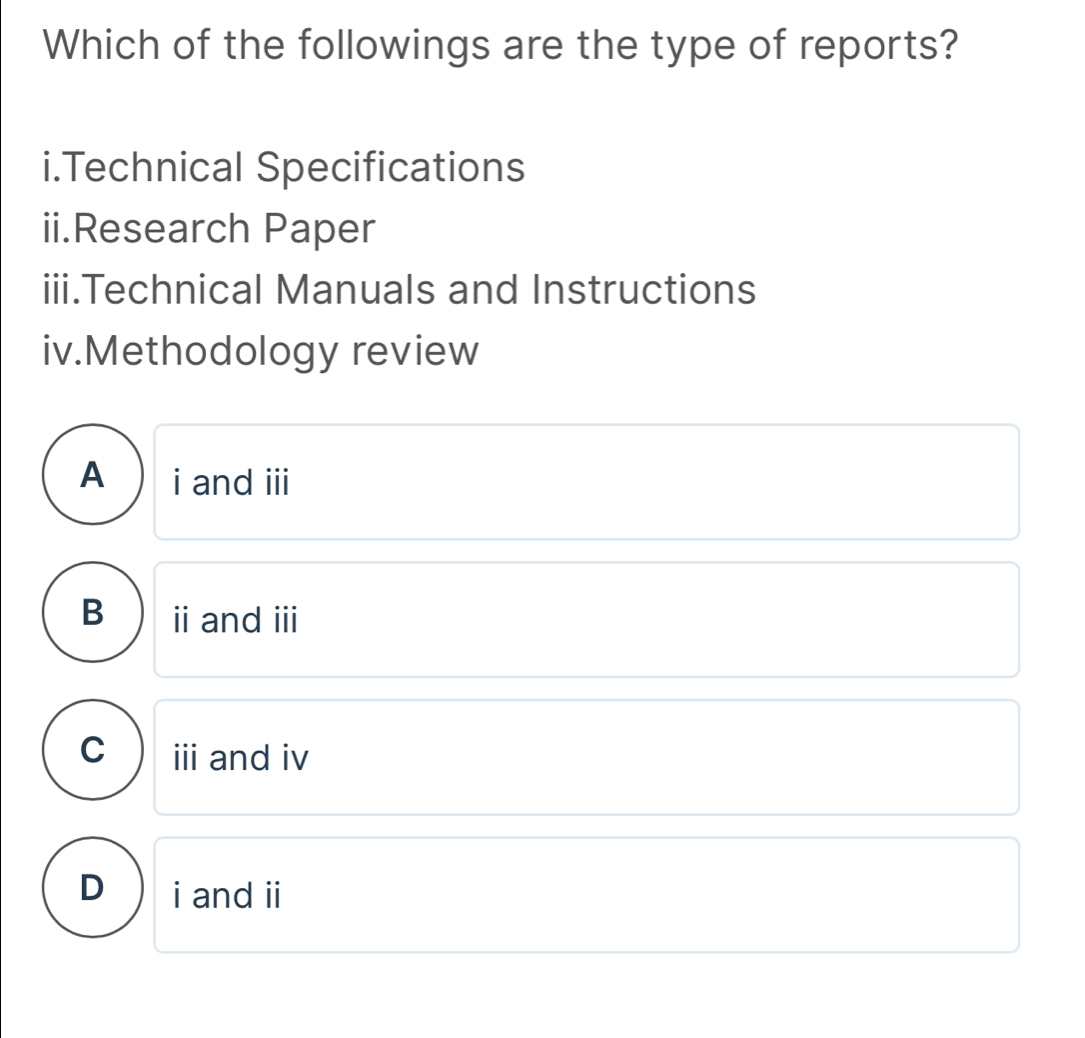Click the 'ii and iii' answer text
This screenshot has width=1085, height=1038.
coord(234,620)
